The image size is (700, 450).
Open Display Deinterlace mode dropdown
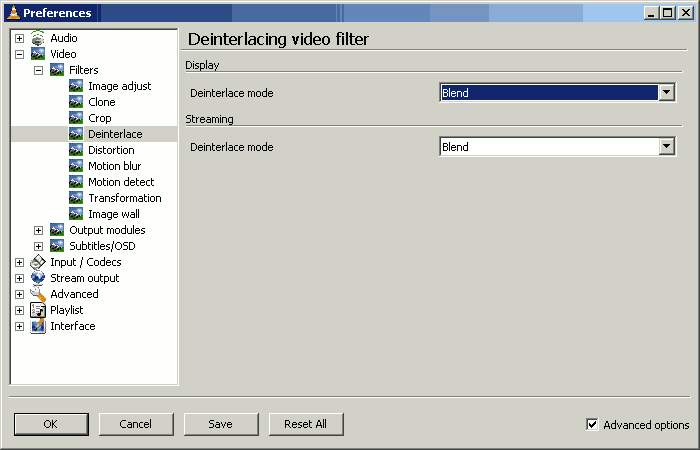click(x=666, y=93)
